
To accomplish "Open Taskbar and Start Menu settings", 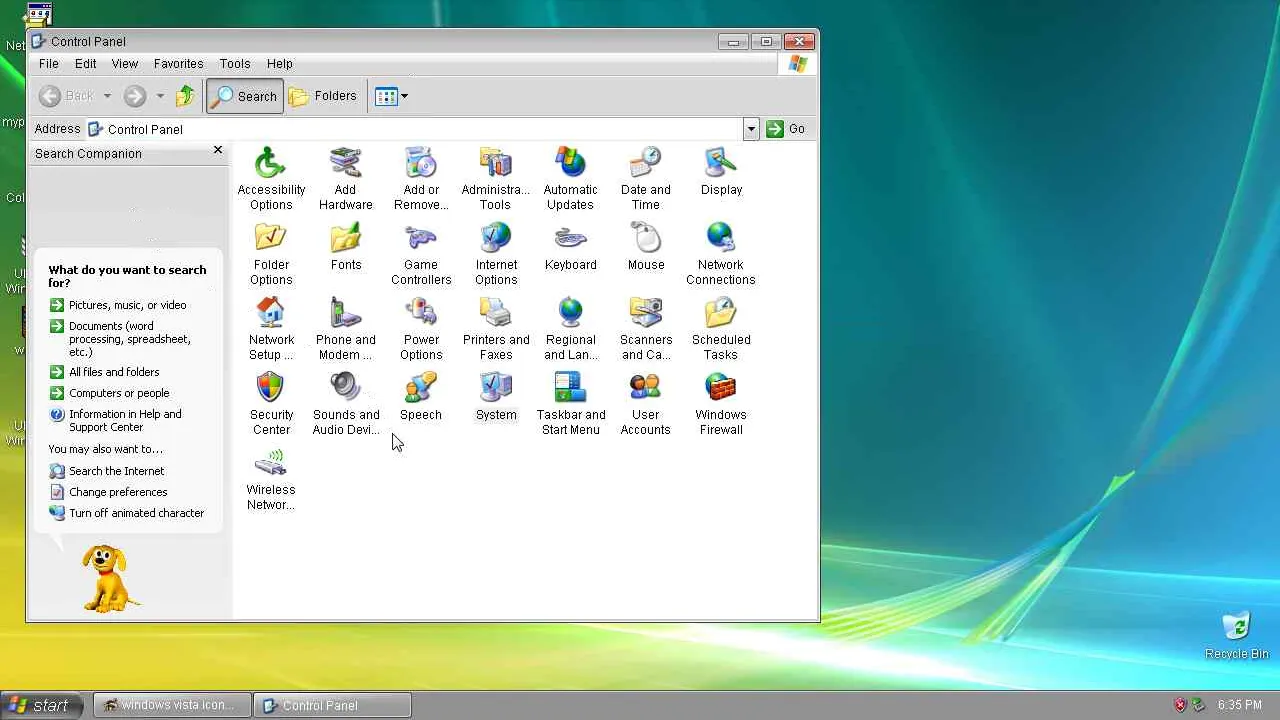I will 571,403.
